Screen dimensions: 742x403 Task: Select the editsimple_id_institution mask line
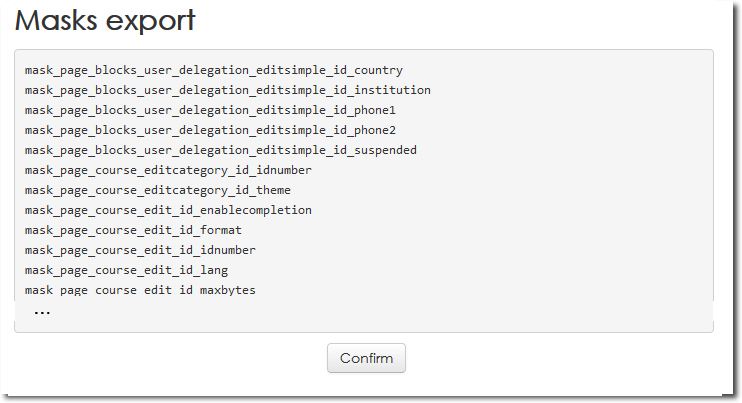227,90
